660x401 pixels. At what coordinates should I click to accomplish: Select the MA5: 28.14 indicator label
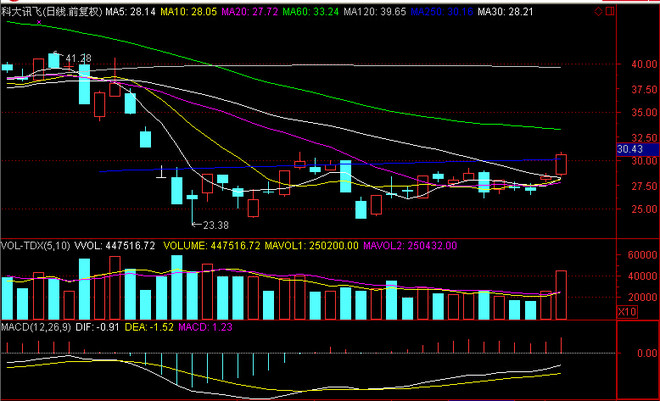tap(130, 12)
